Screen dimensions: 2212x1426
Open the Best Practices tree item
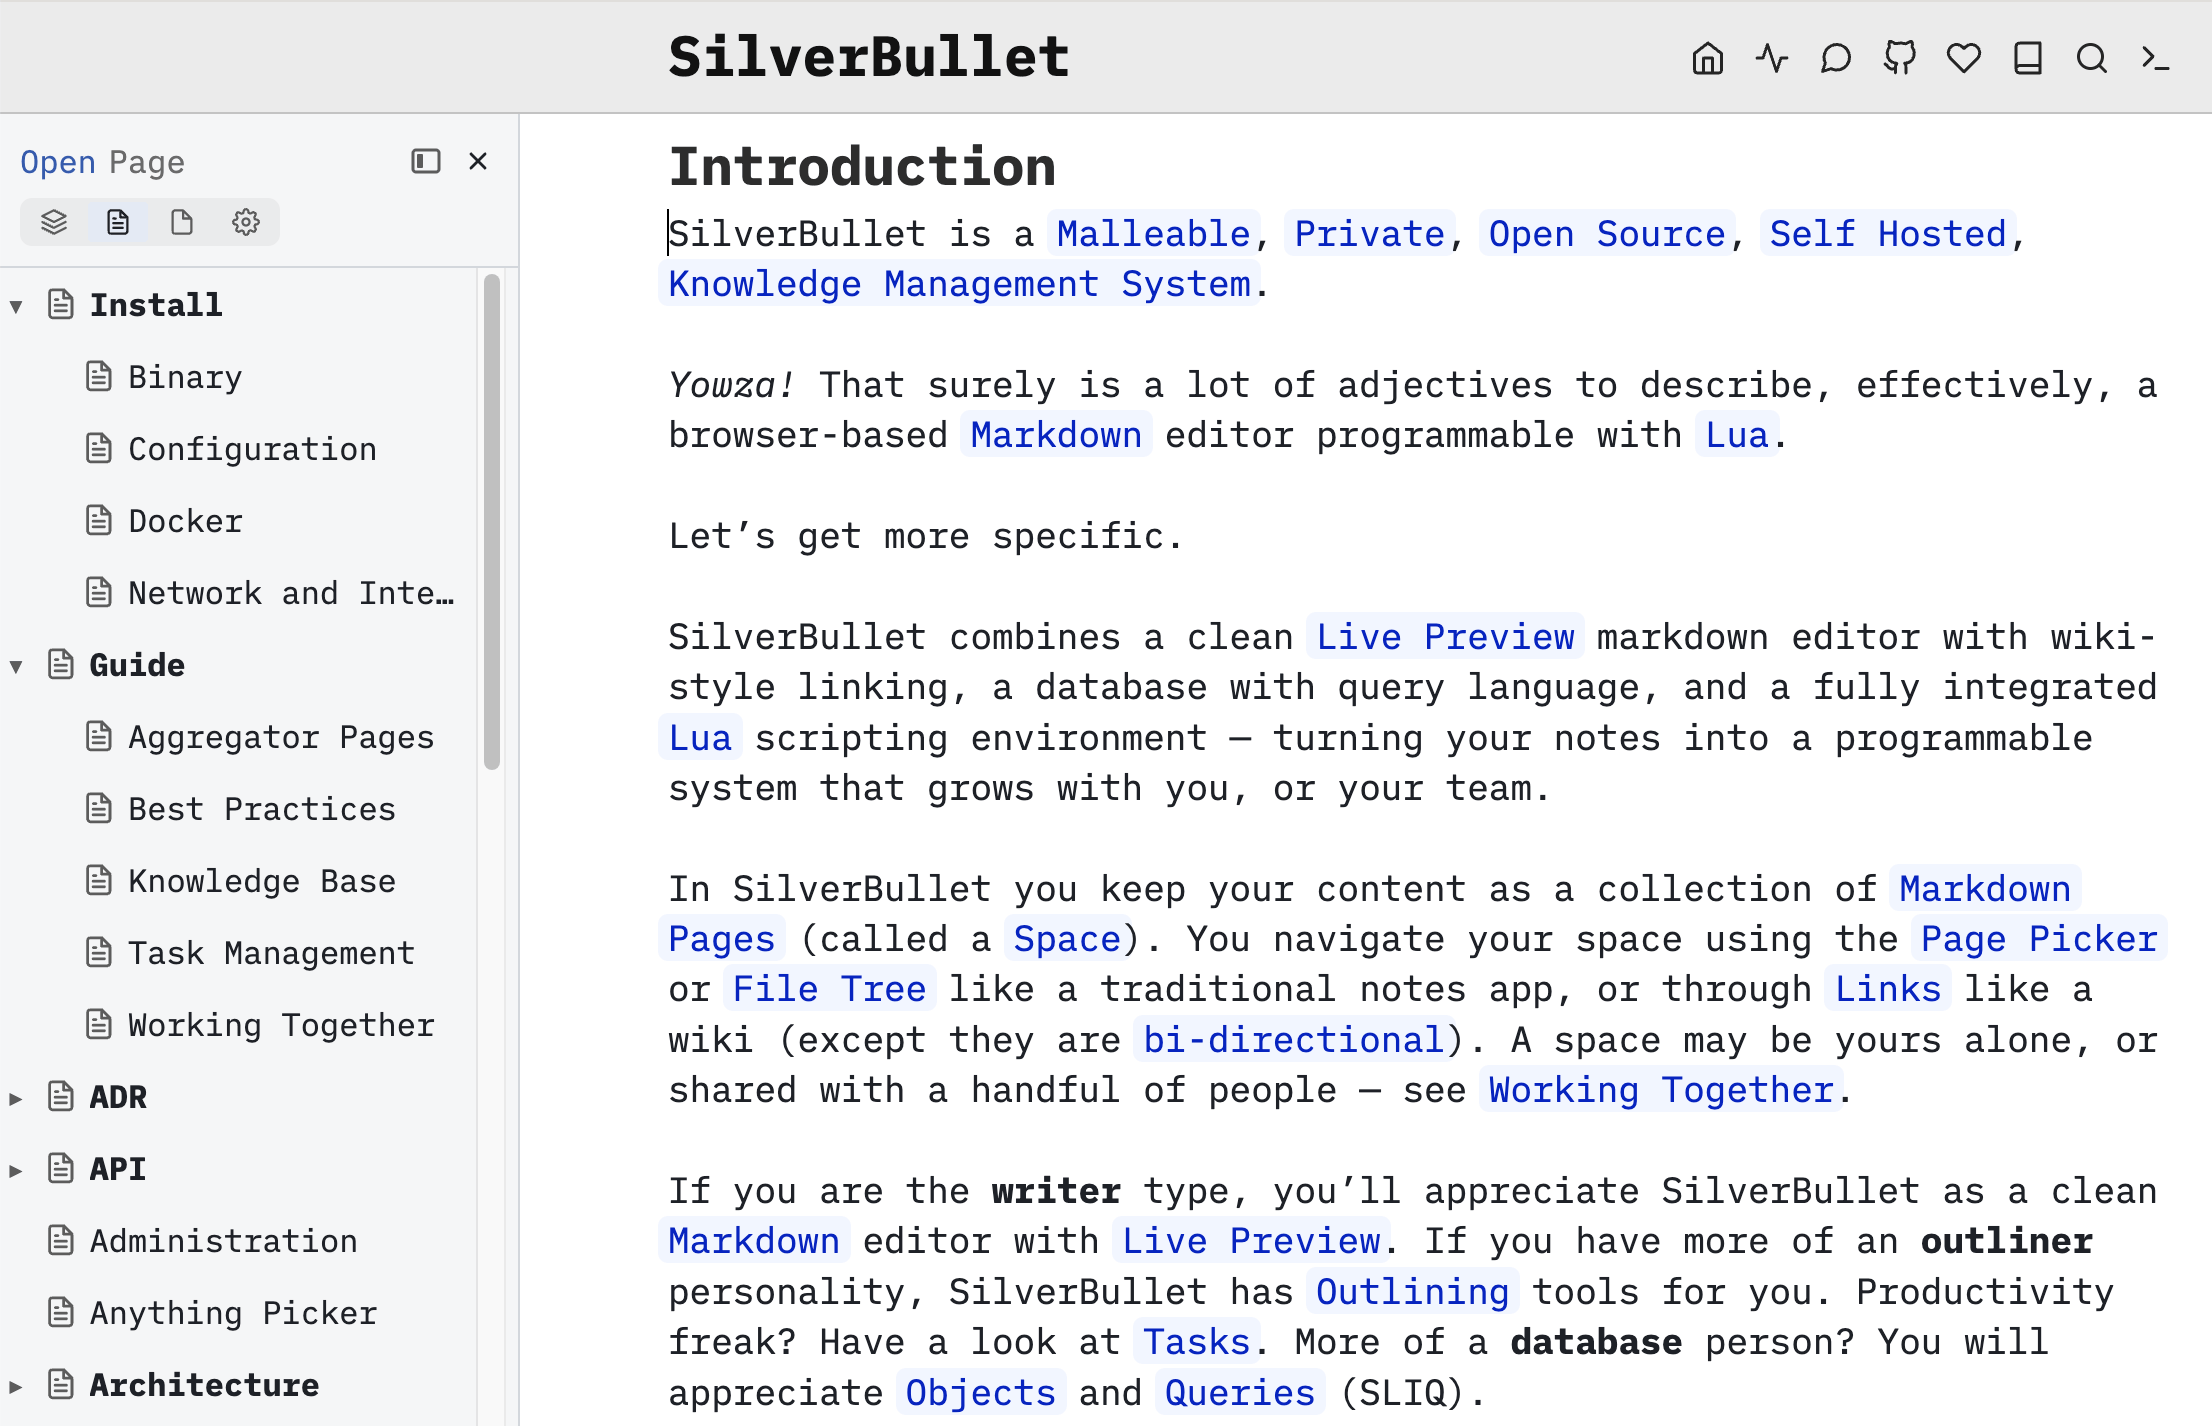tap(262, 809)
